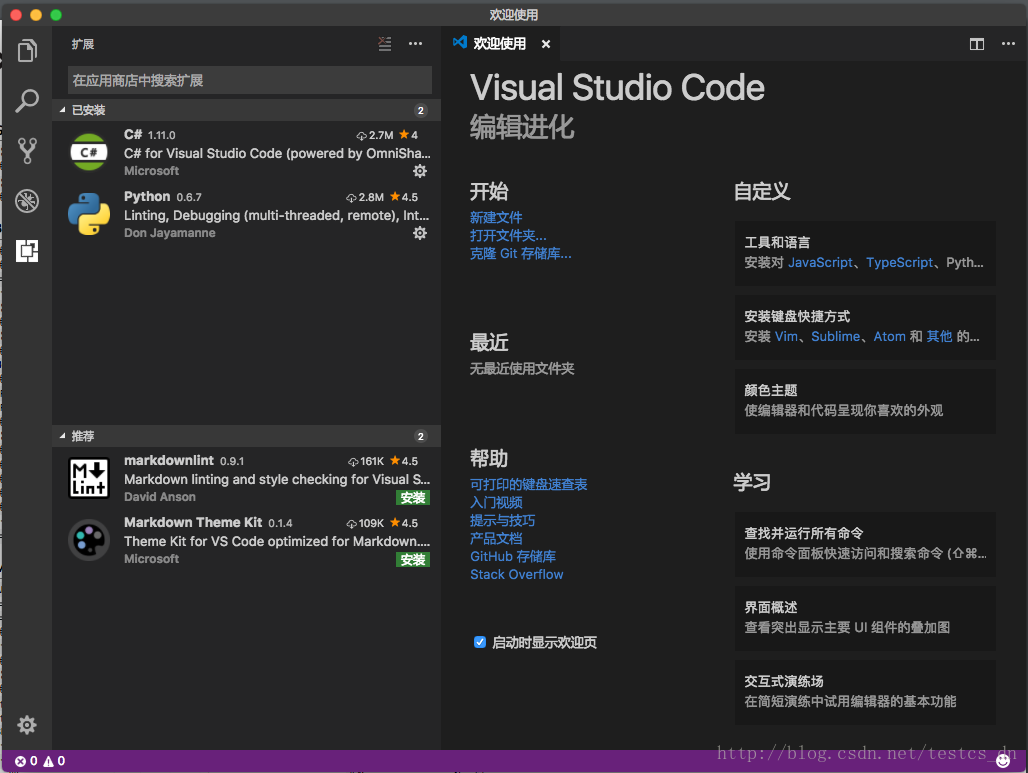Select the C# for Visual Studio Code description
This screenshot has height=773, width=1028.
click(277, 153)
